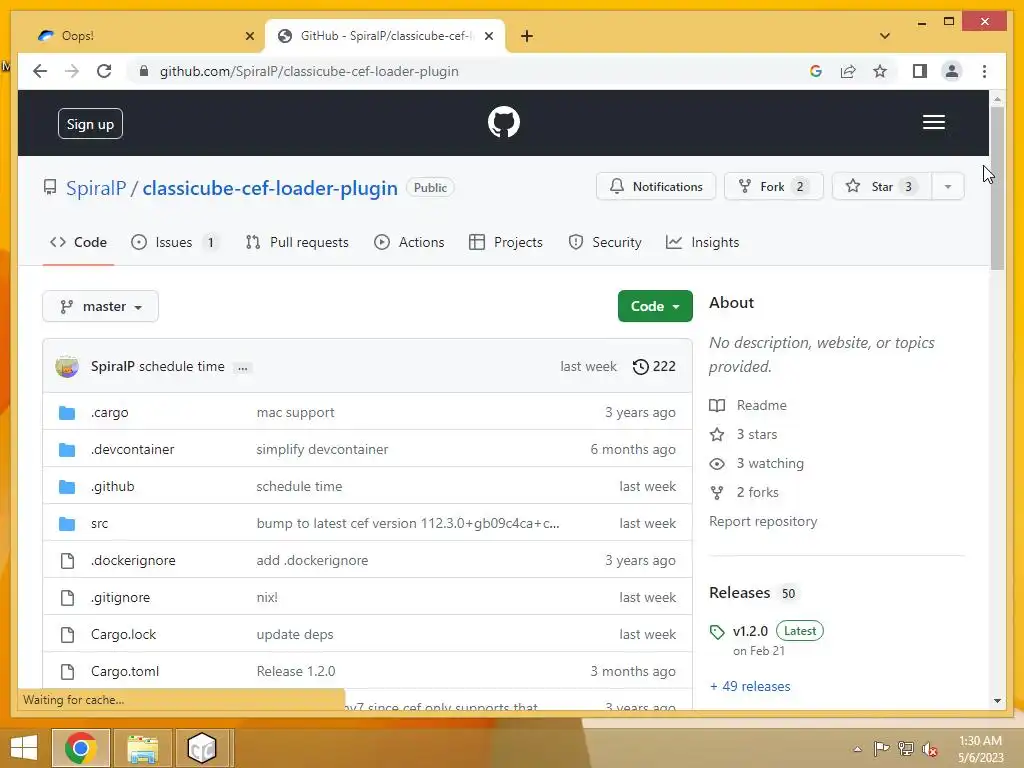Screen dimensions: 1024x768
Task: Open classicube-cef-loader-plugin repo link
Action: [x=270, y=188]
